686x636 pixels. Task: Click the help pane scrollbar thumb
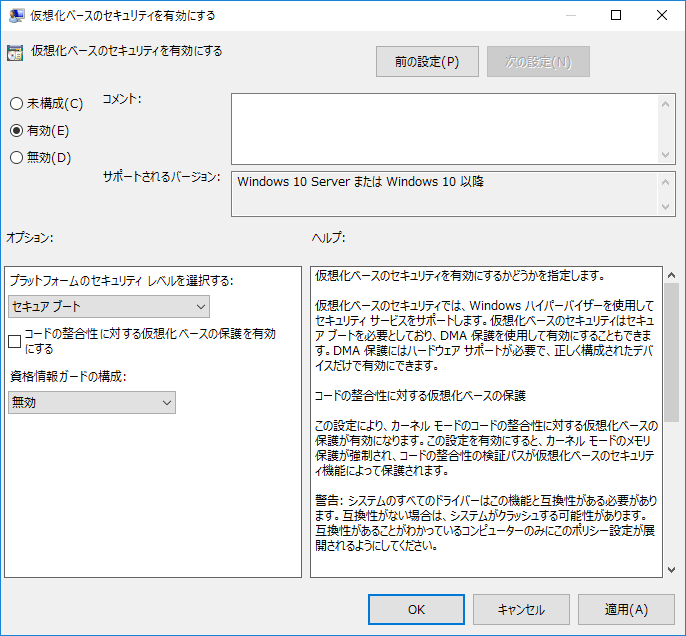pos(672,352)
